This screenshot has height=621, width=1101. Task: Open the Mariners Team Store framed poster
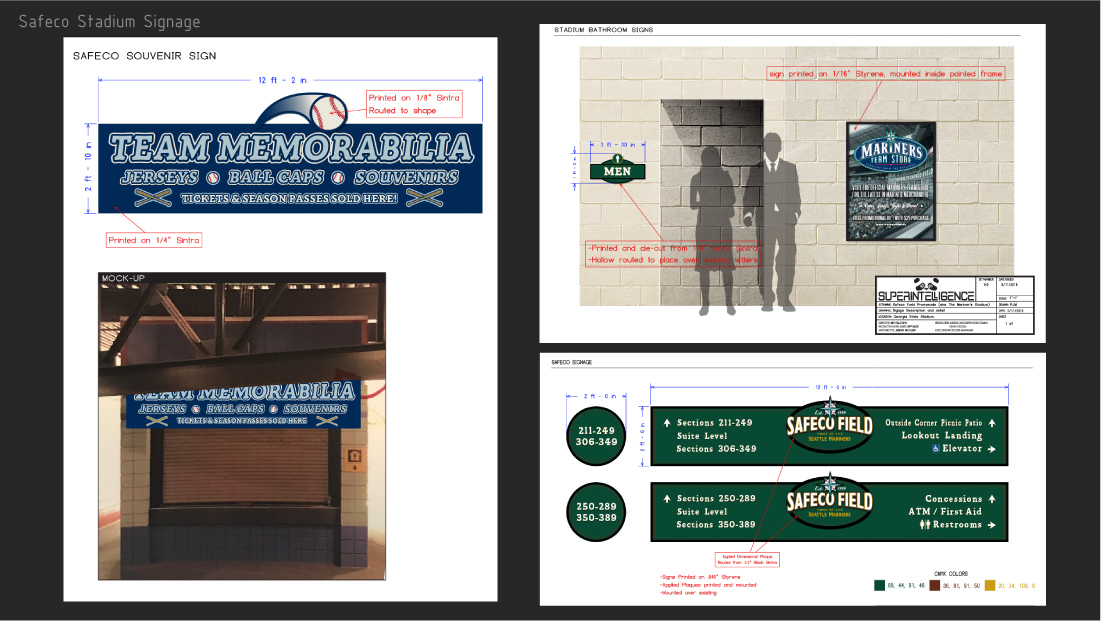(x=891, y=182)
